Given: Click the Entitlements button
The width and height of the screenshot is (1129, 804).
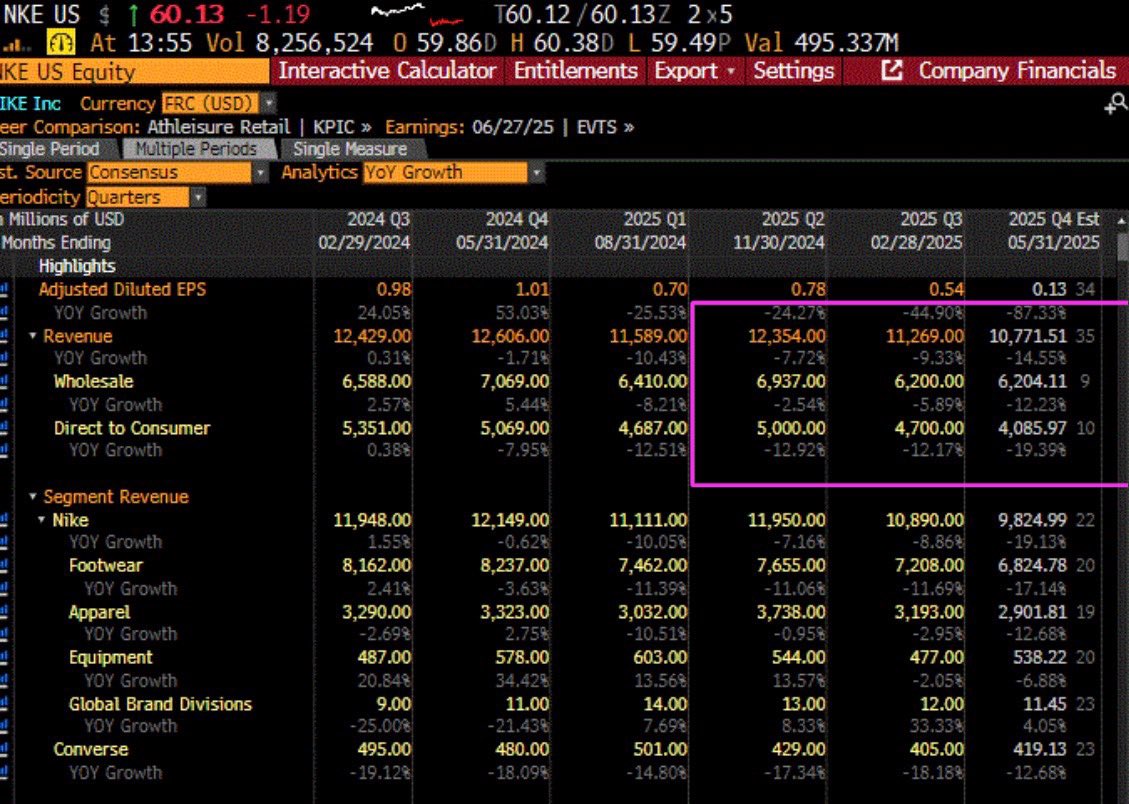Looking at the screenshot, I should click(x=576, y=71).
